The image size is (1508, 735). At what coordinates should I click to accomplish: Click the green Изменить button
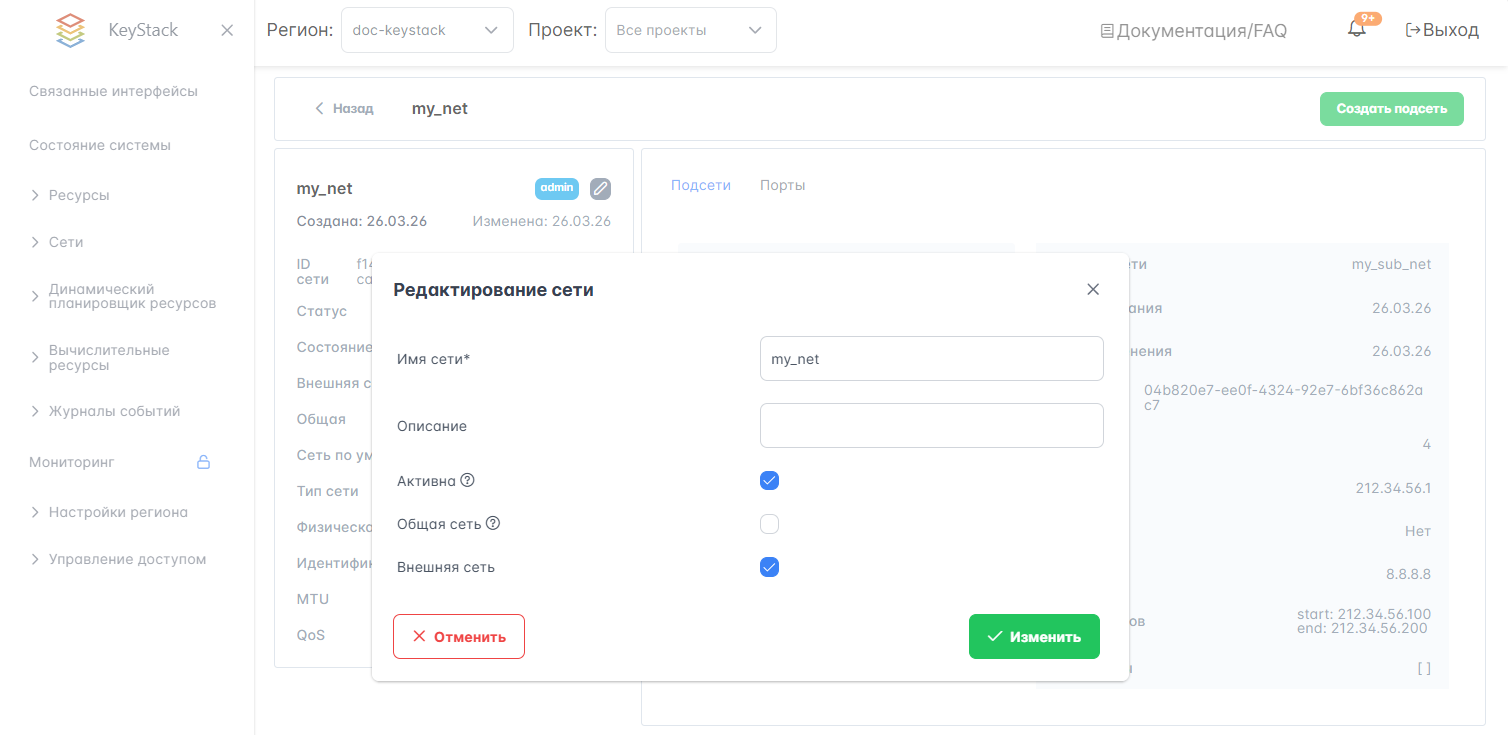[1034, 637]
